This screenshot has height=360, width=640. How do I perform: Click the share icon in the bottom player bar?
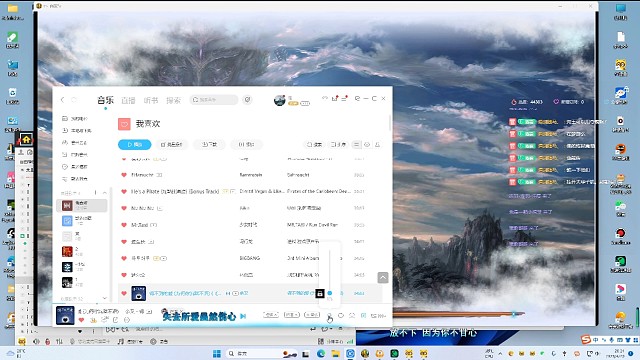point(116,320)
